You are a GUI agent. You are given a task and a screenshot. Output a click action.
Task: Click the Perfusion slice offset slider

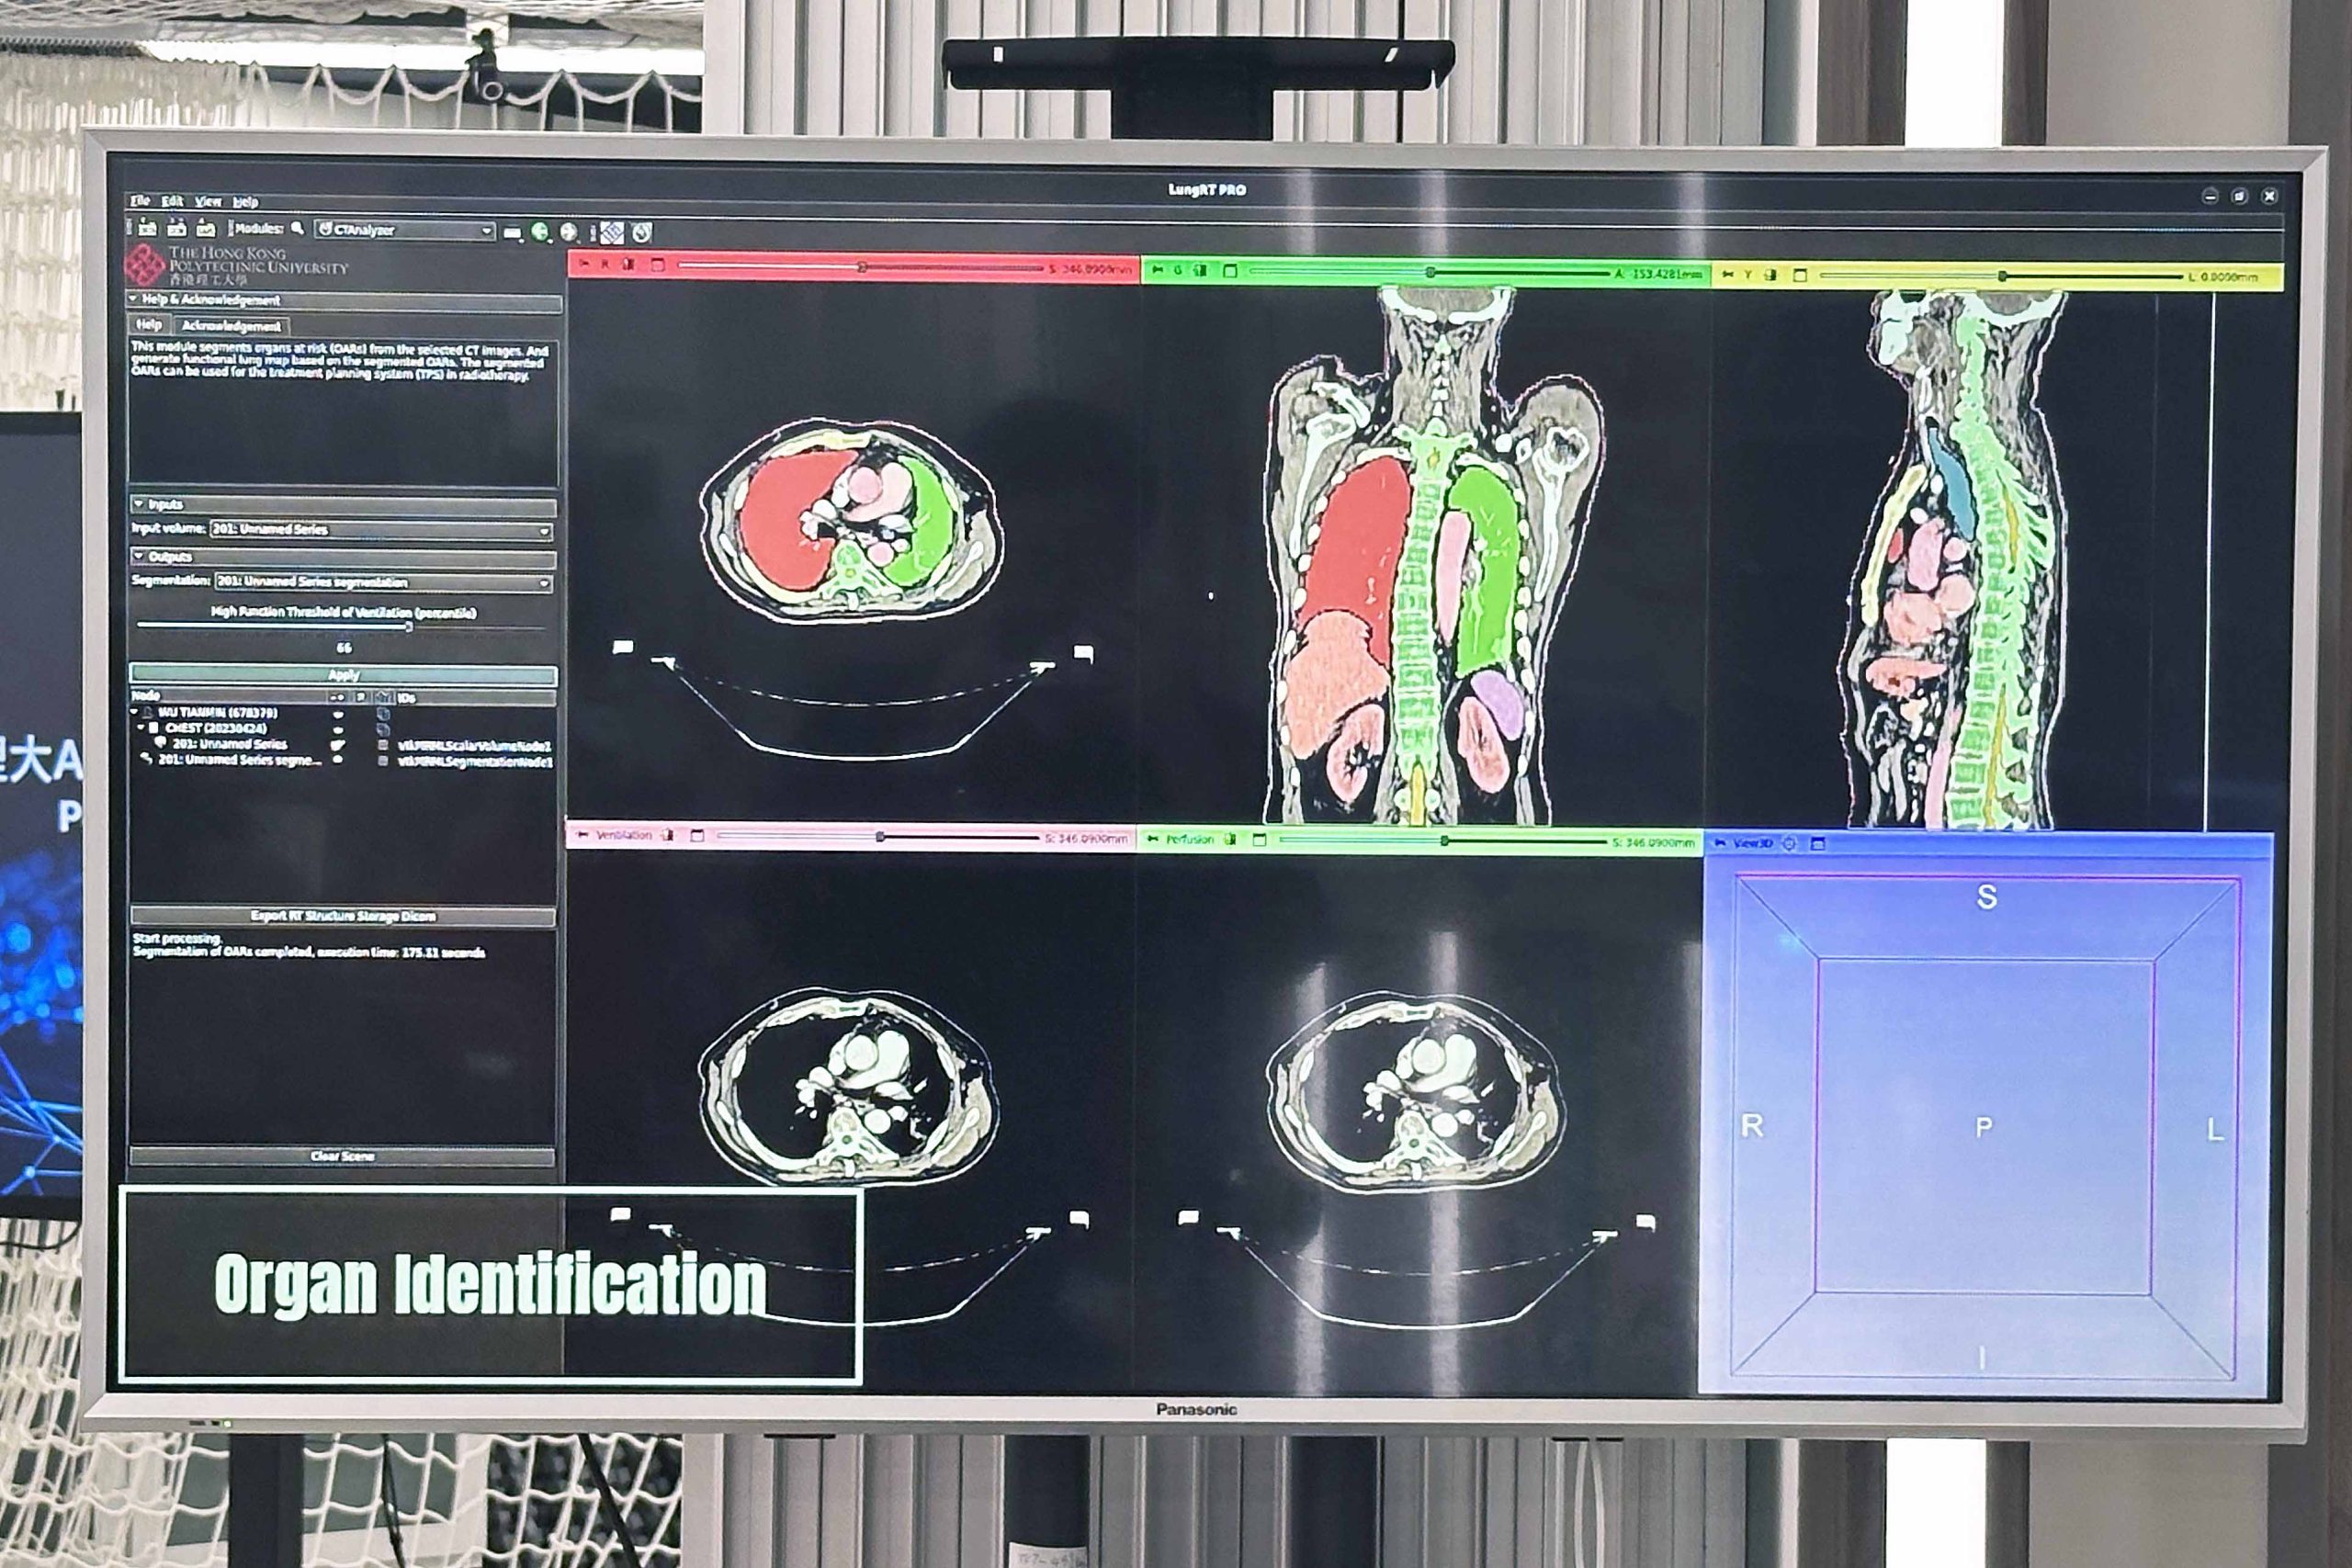tap(1444, 841)
